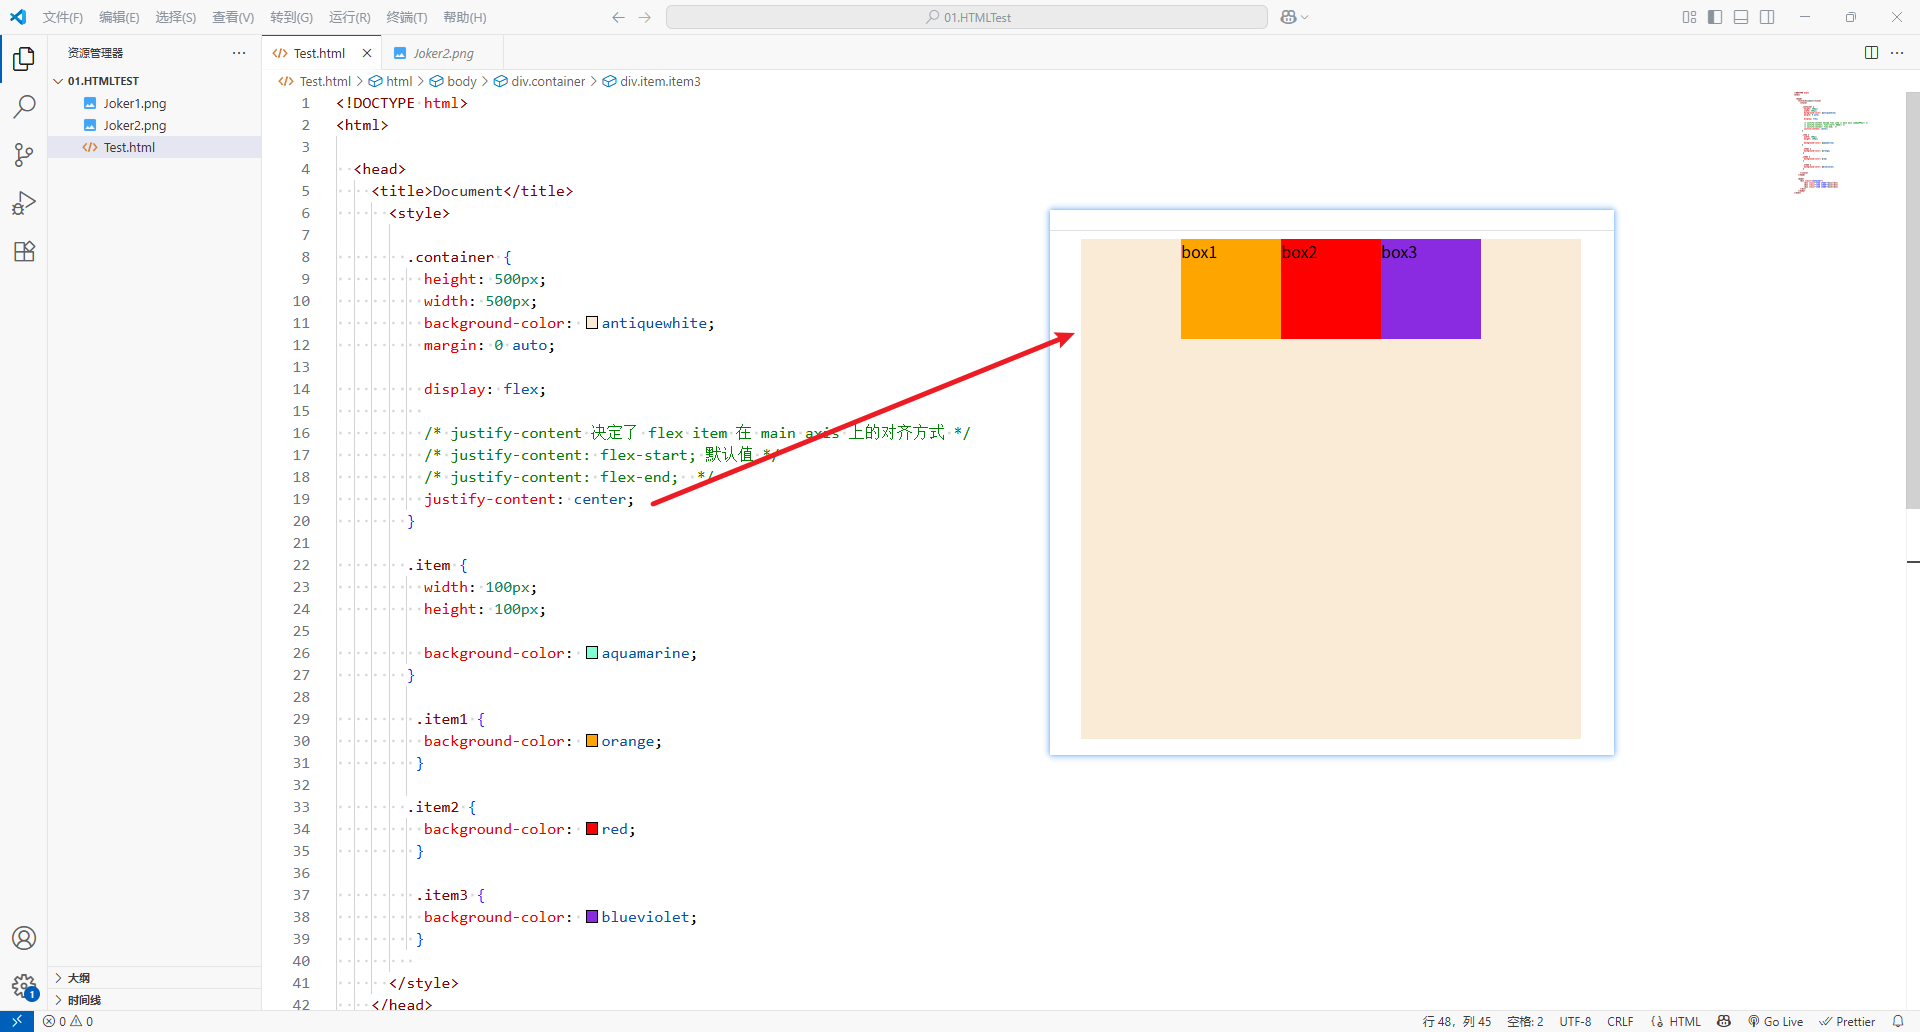Image resolution: width=1920 pixels, height=1032 pixels.
Task: Select the body breadcrumb
Action: pos(453,81)
